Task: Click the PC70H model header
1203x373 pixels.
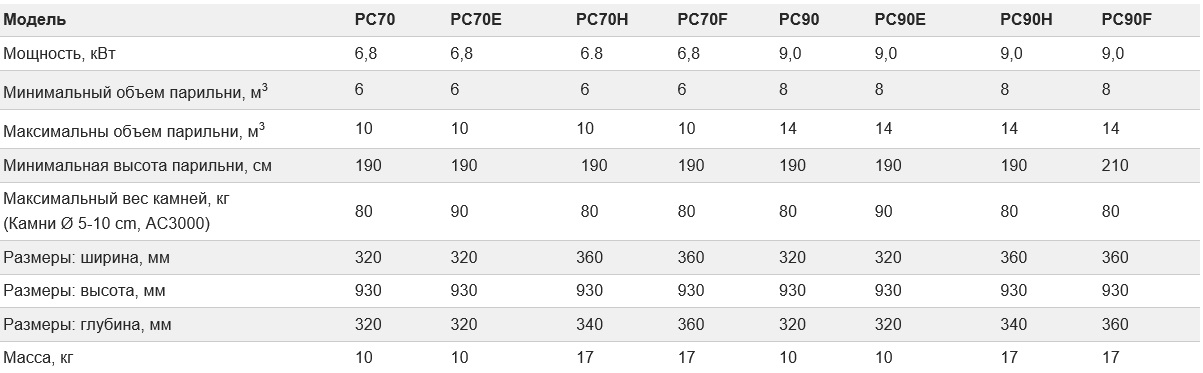Action: 602,18
